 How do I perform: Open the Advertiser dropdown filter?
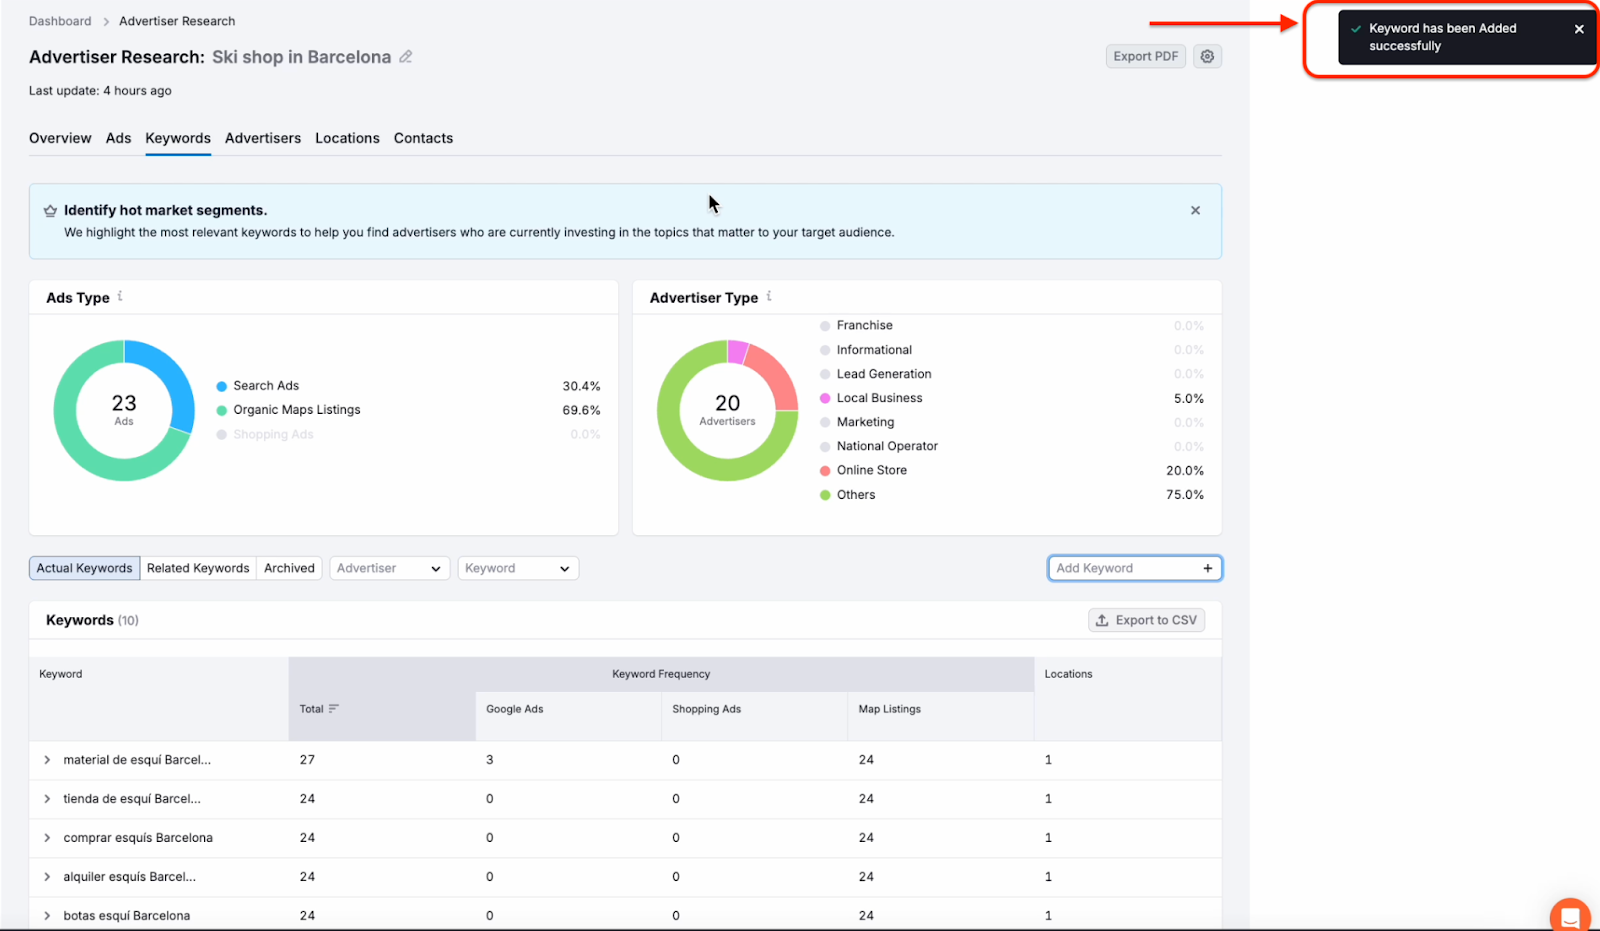click(x=389, y=567)
